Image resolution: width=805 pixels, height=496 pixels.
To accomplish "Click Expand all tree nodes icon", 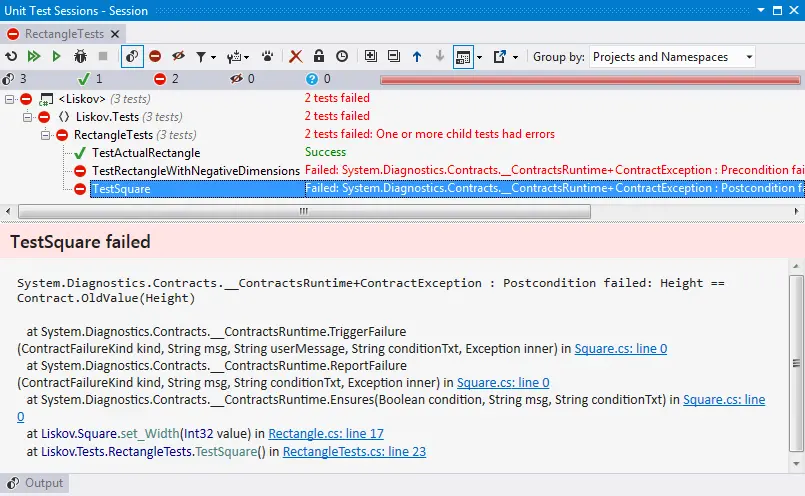I will tap(371, 56).
